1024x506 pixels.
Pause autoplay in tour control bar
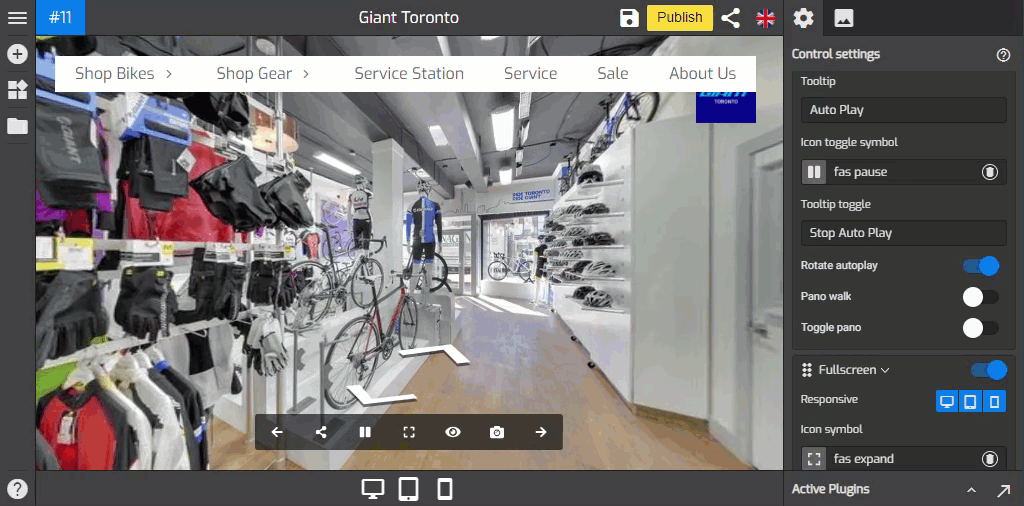[x=365, y=432]
